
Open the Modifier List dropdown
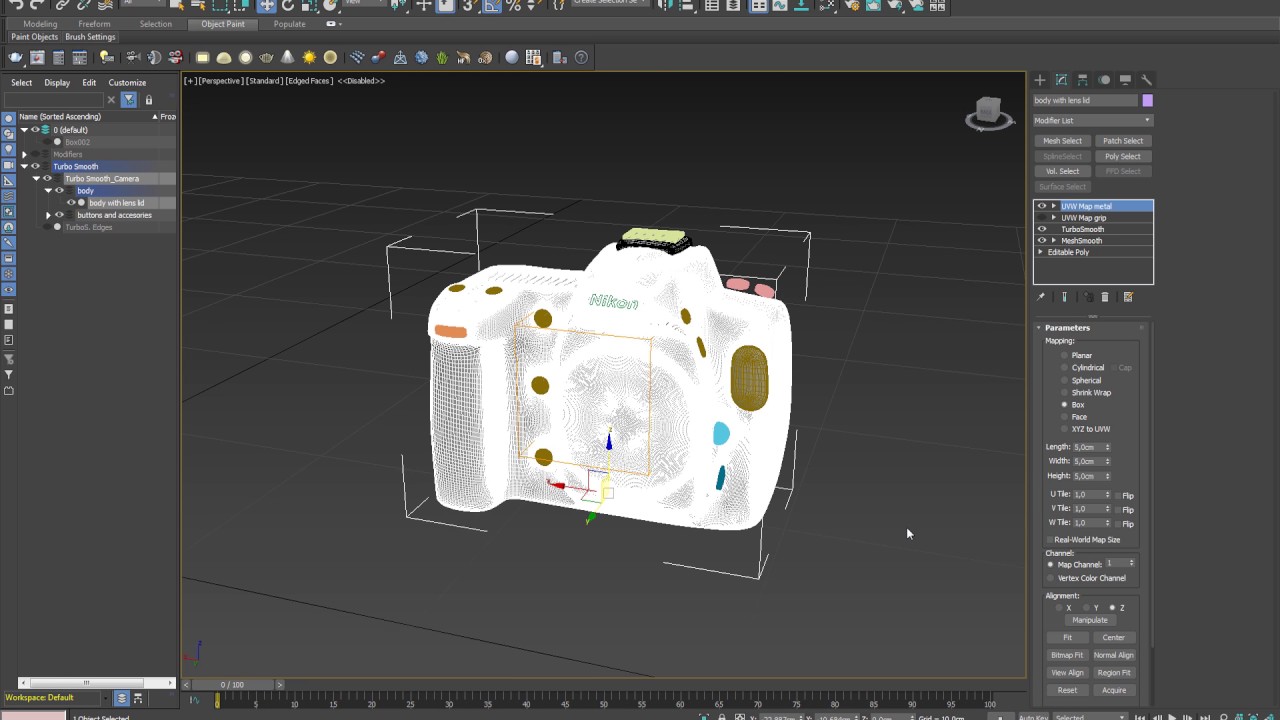(1092, 121)
